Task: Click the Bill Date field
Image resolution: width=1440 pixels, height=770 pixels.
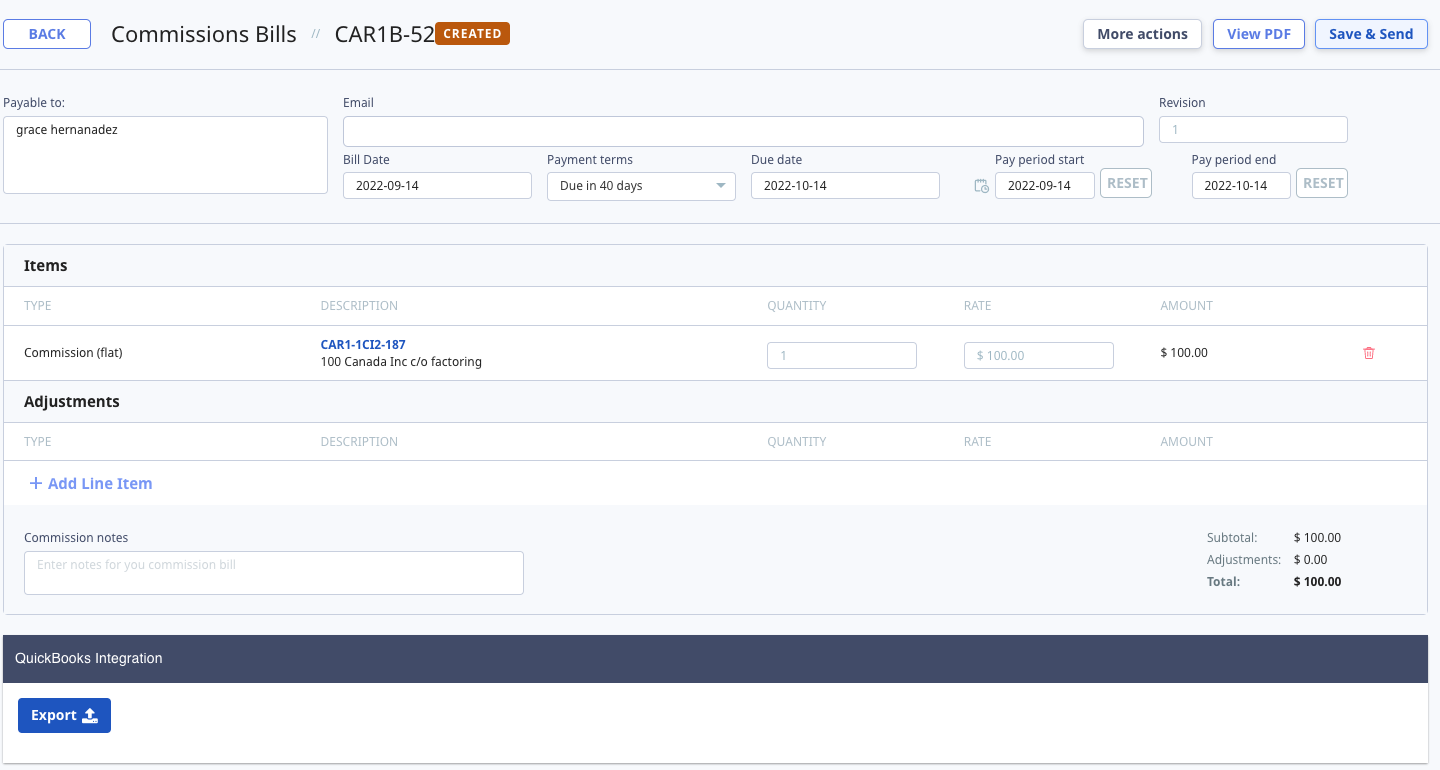Action: pyautogui.click(x=437, y=185)
